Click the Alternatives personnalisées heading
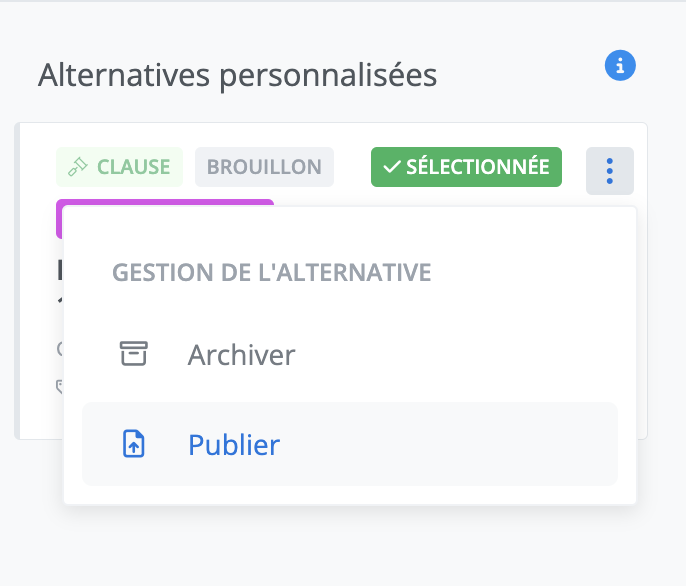The image size is (686, 586). tap(237, 75)
